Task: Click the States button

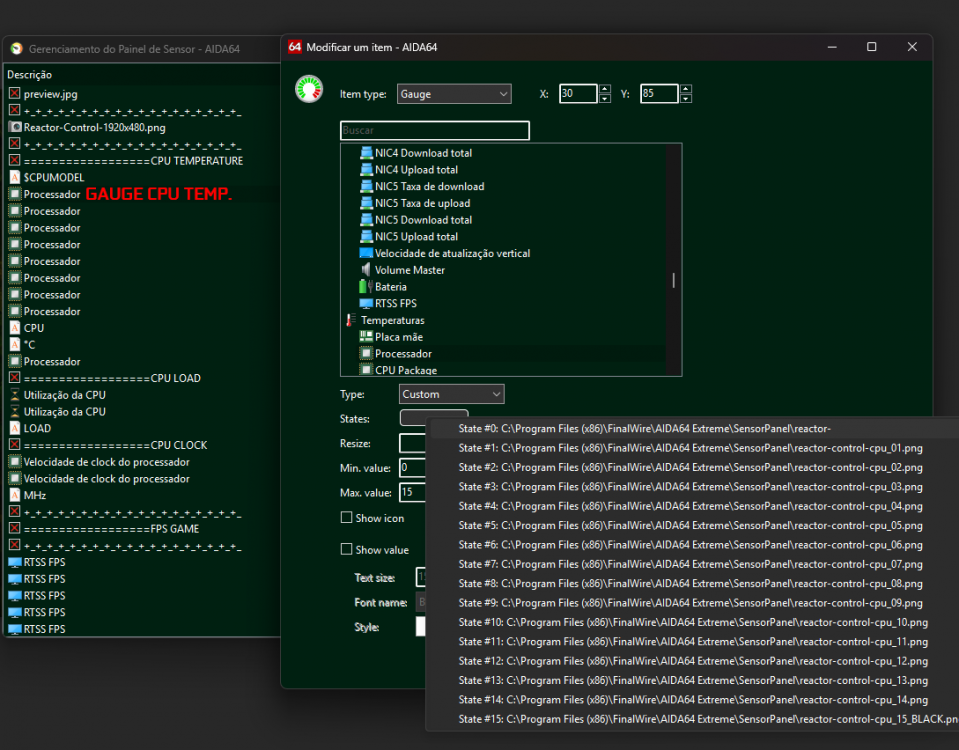Action: click(412, 418)
